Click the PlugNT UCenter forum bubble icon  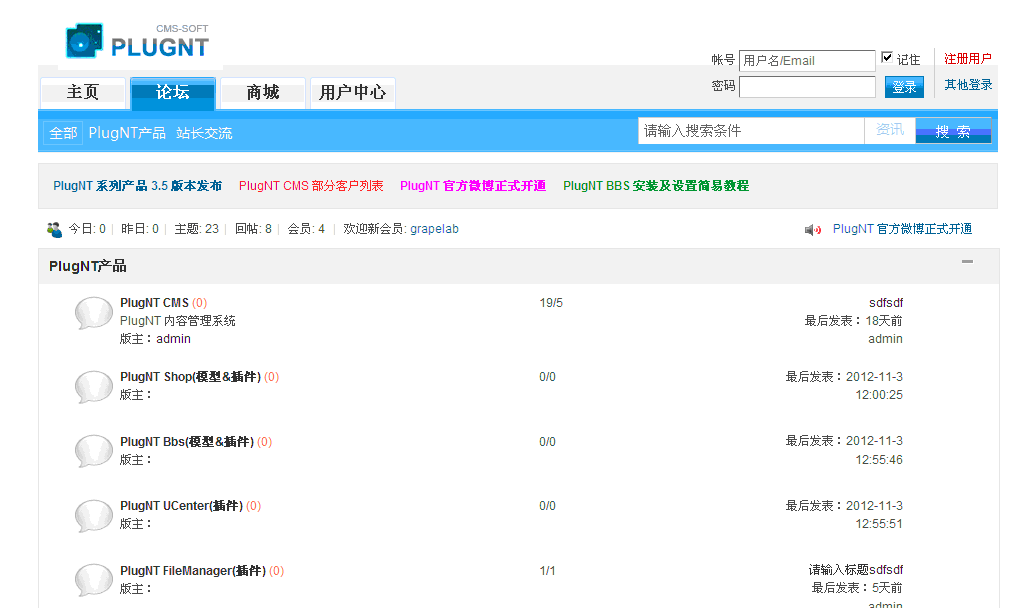tap(92, 516)
